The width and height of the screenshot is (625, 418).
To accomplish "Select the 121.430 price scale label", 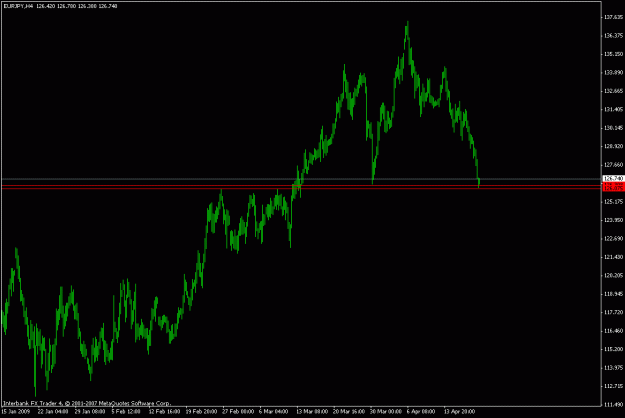I will [x=613, y=257].
